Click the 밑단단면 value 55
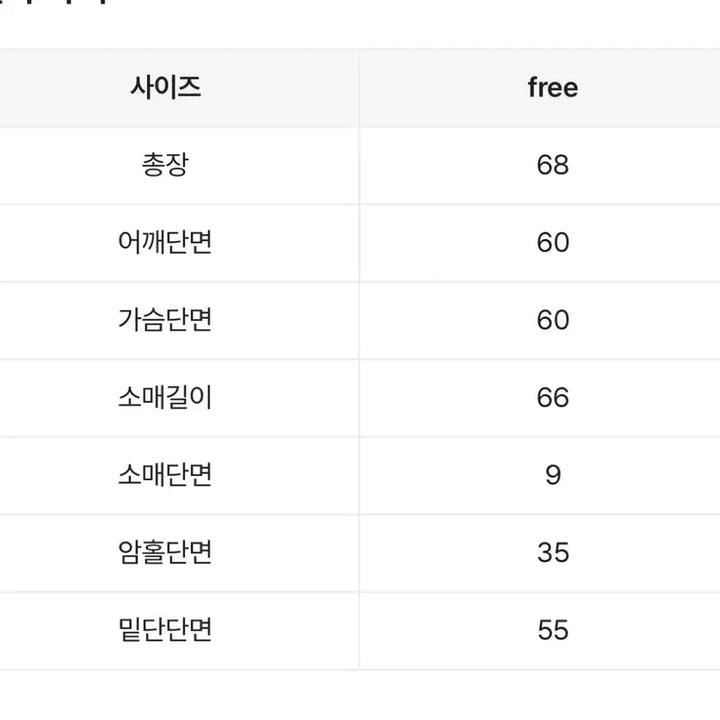The width and height of the screenshot is (720, 720). [552, 630]
